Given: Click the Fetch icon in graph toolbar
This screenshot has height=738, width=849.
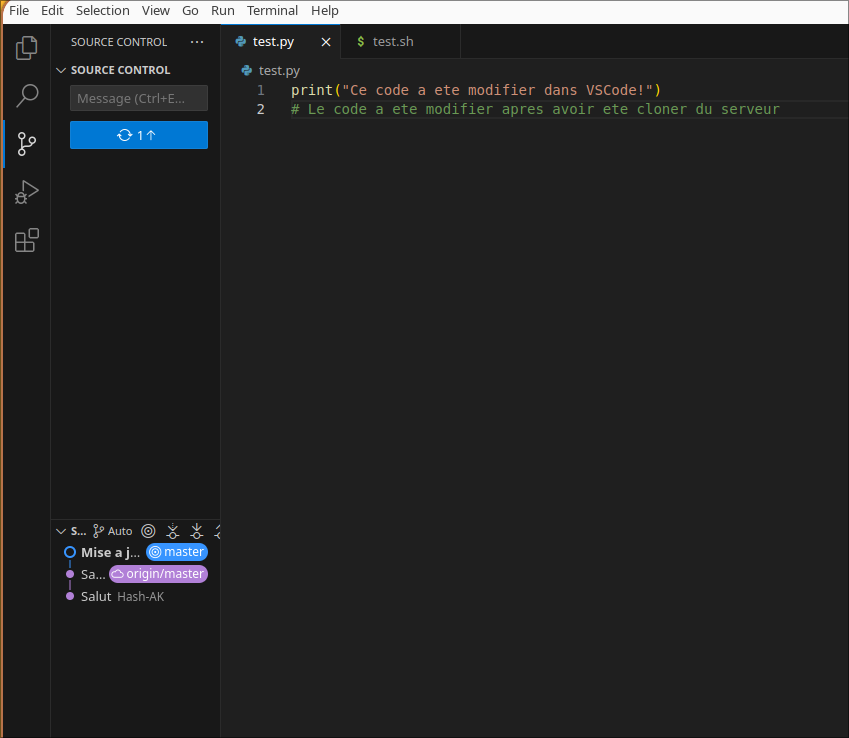Looking at the screenshot, I should (173, 531).
